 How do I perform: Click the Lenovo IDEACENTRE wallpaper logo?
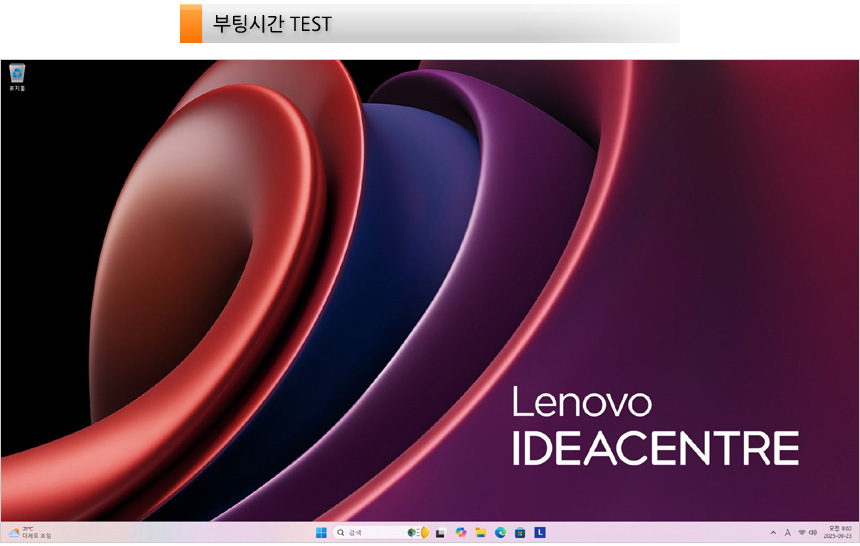tap(655, 426)
